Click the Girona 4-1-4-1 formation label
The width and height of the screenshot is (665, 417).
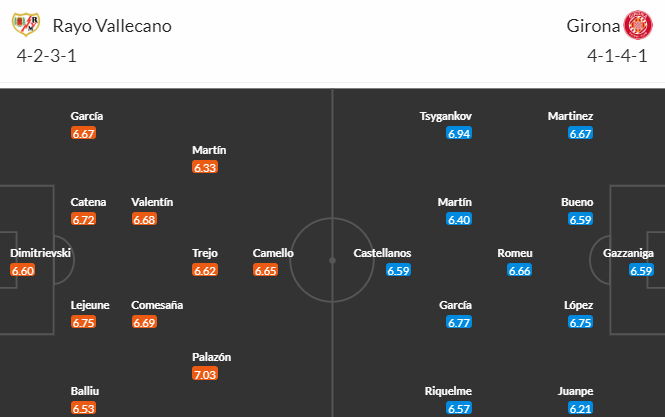click(617, 56)
